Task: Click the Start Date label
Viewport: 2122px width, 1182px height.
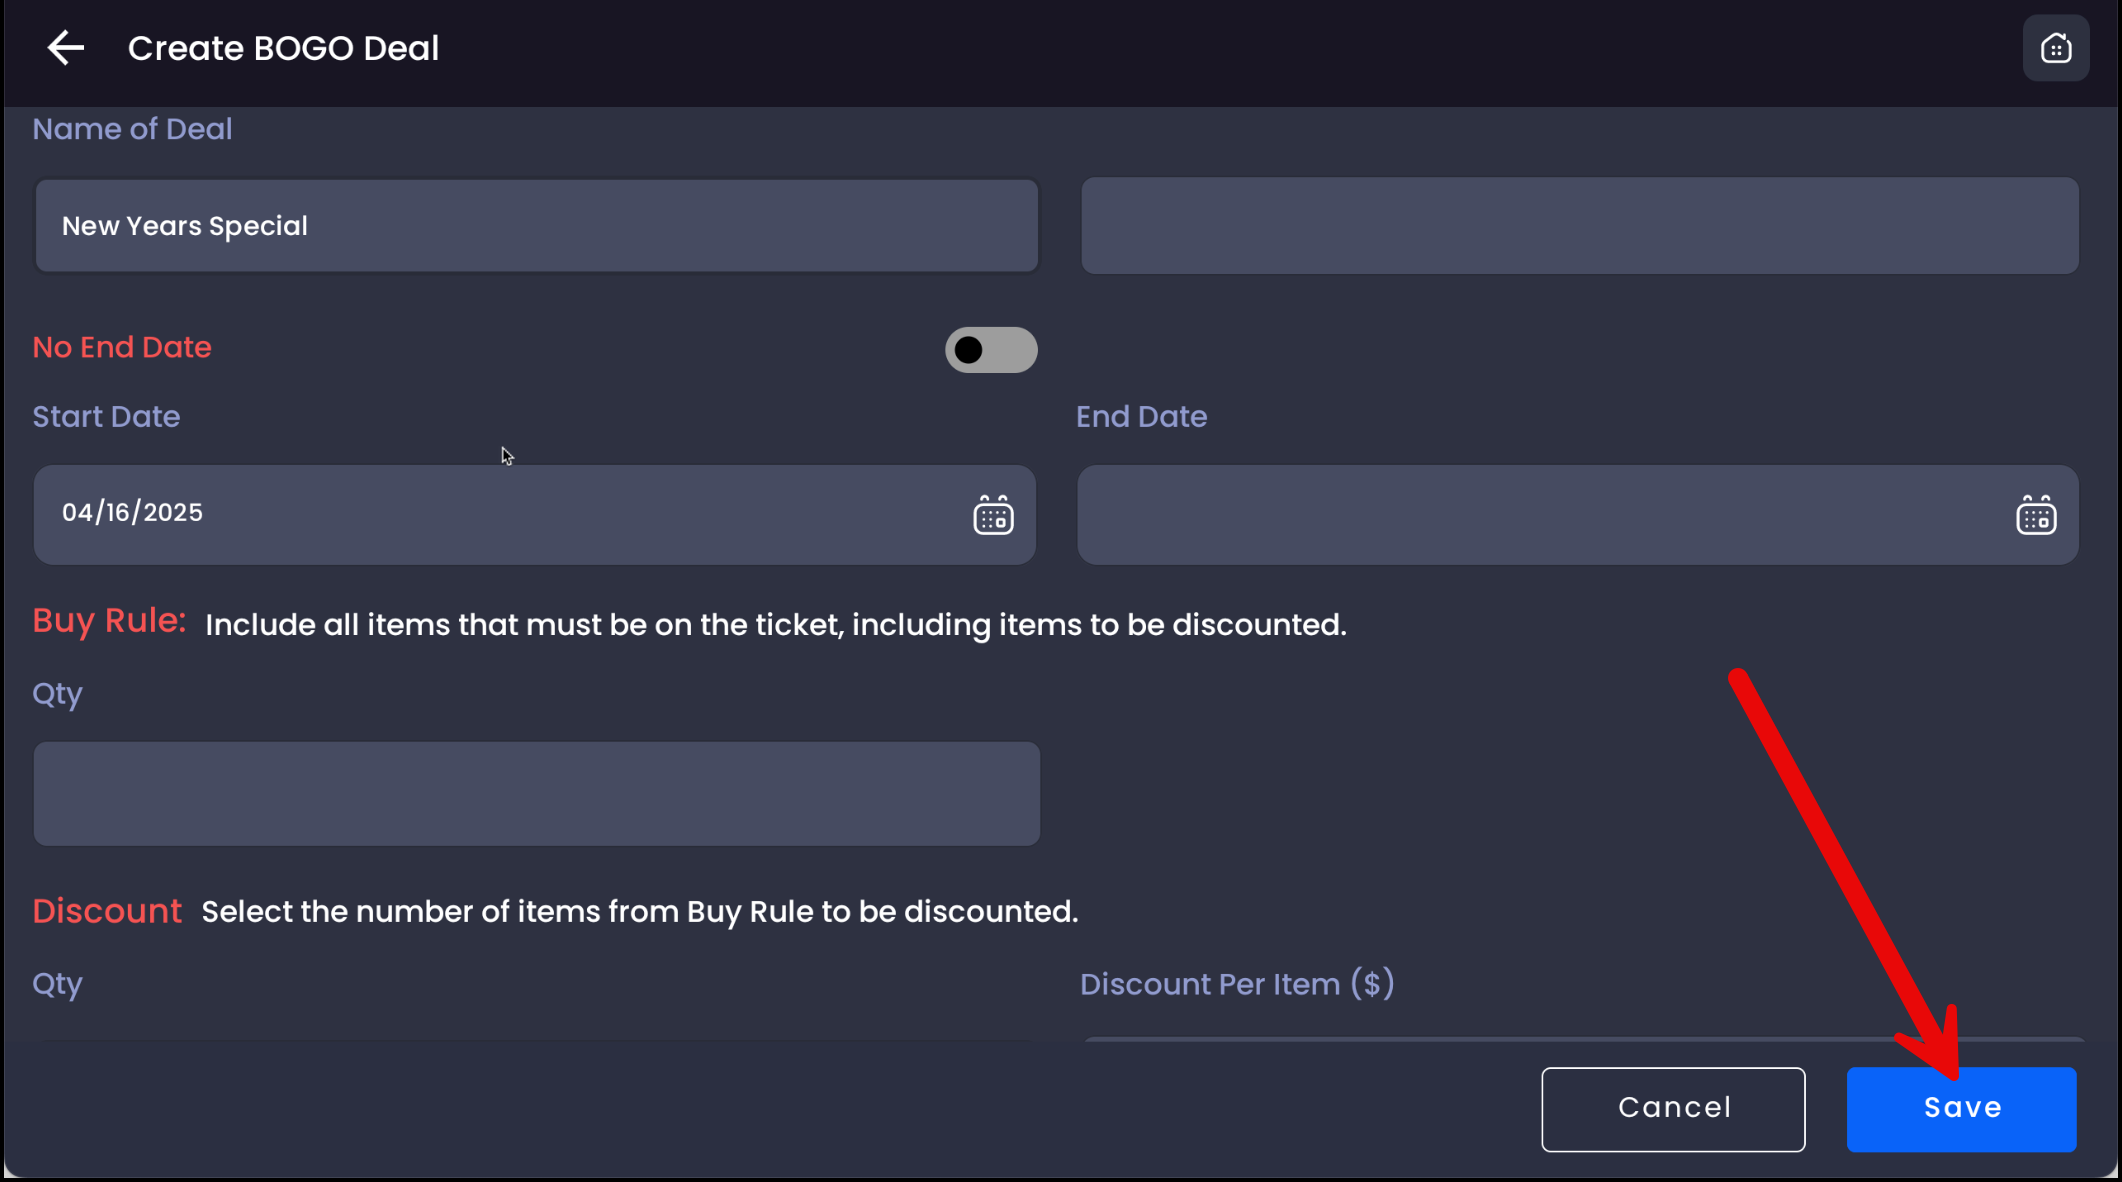Action: click(x=106, y=416)
